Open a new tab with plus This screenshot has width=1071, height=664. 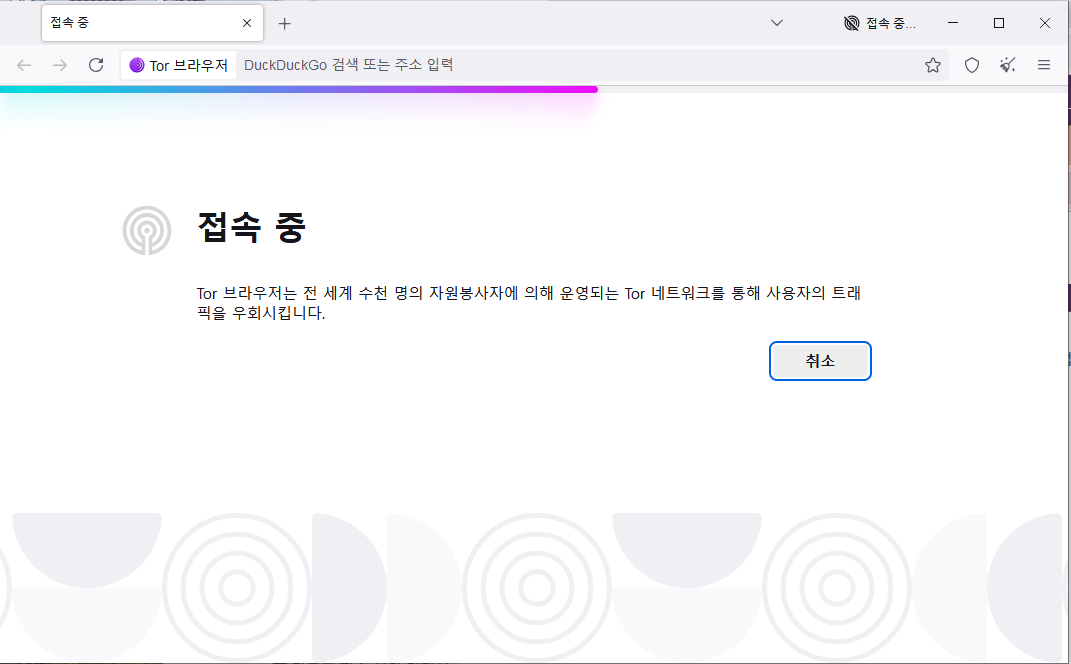point(285,23)
